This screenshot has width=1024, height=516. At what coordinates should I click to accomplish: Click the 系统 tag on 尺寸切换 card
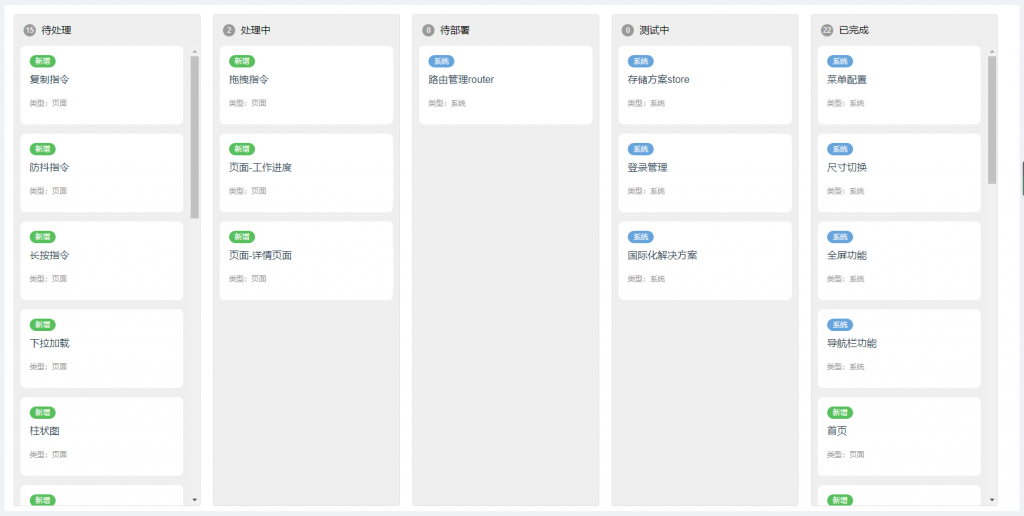click(840, 149)
